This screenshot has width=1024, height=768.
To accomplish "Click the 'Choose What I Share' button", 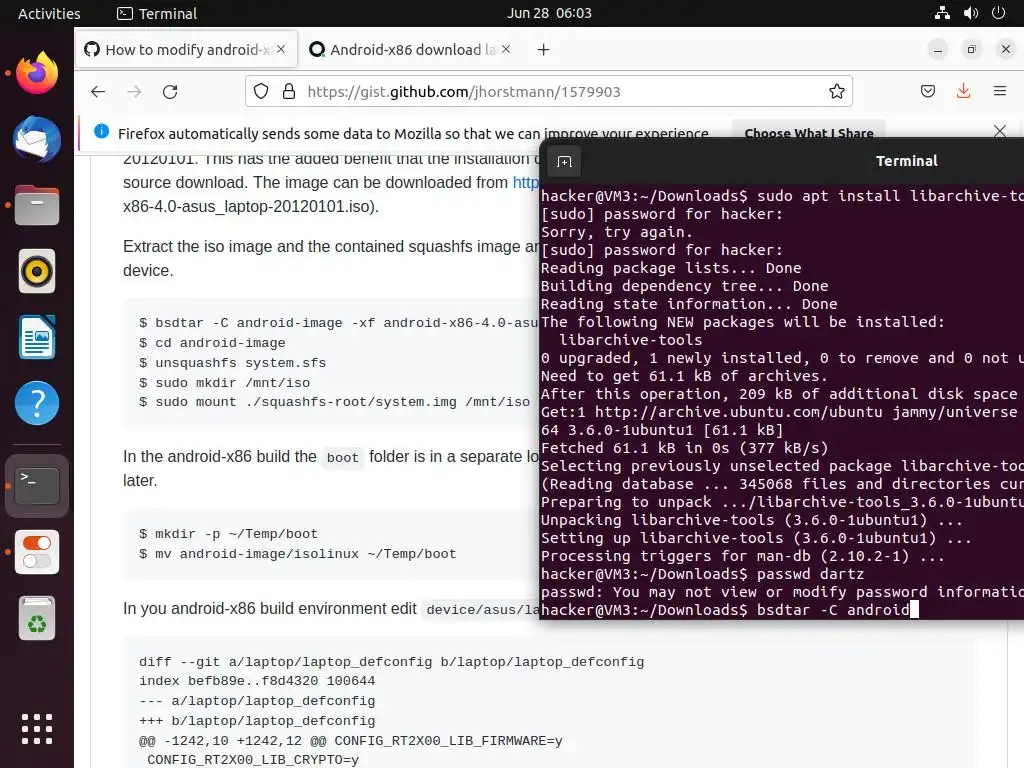I will tap(808, 133).
